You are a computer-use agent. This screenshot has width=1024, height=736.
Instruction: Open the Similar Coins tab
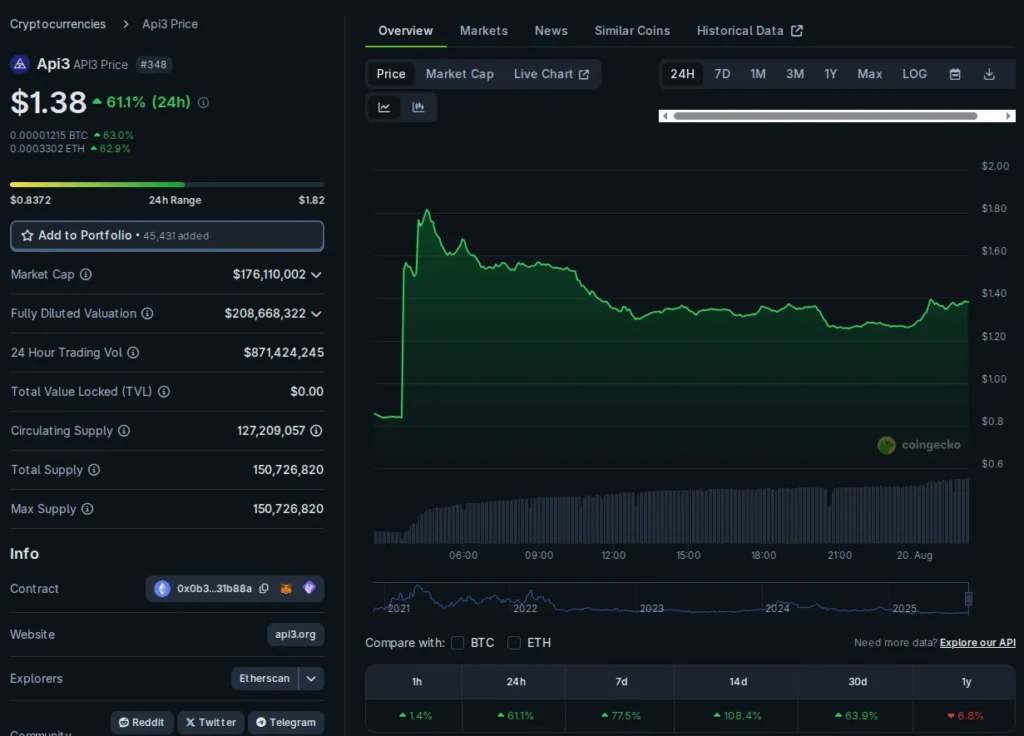coord(632,31)
